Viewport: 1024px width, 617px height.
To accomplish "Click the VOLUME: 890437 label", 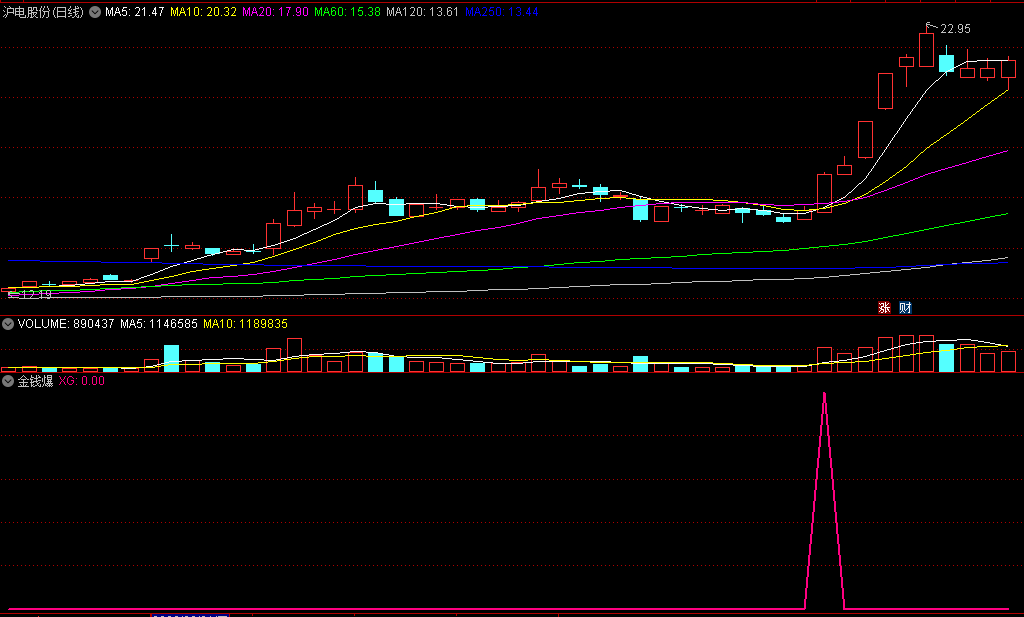I will pyautogui.click(x=66, y=324).
